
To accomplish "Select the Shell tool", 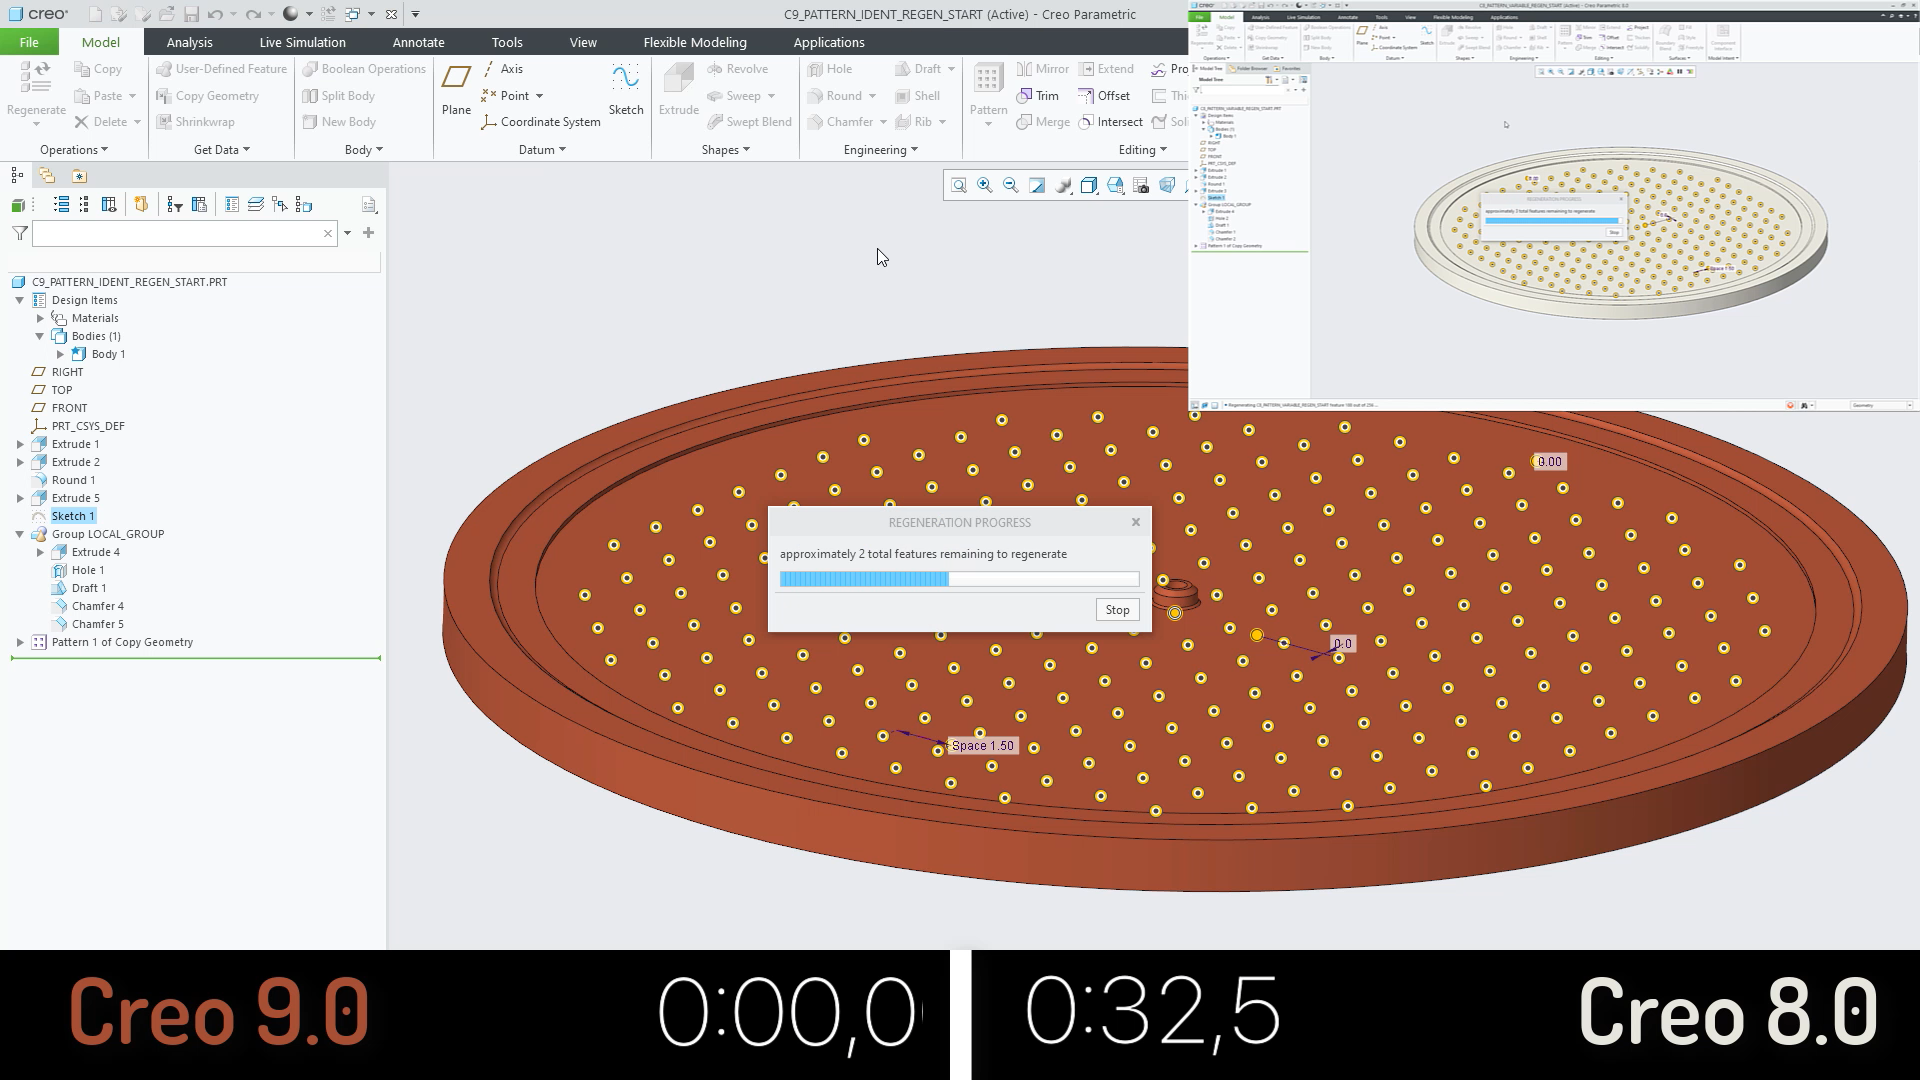I will click(x=920, y=95).
